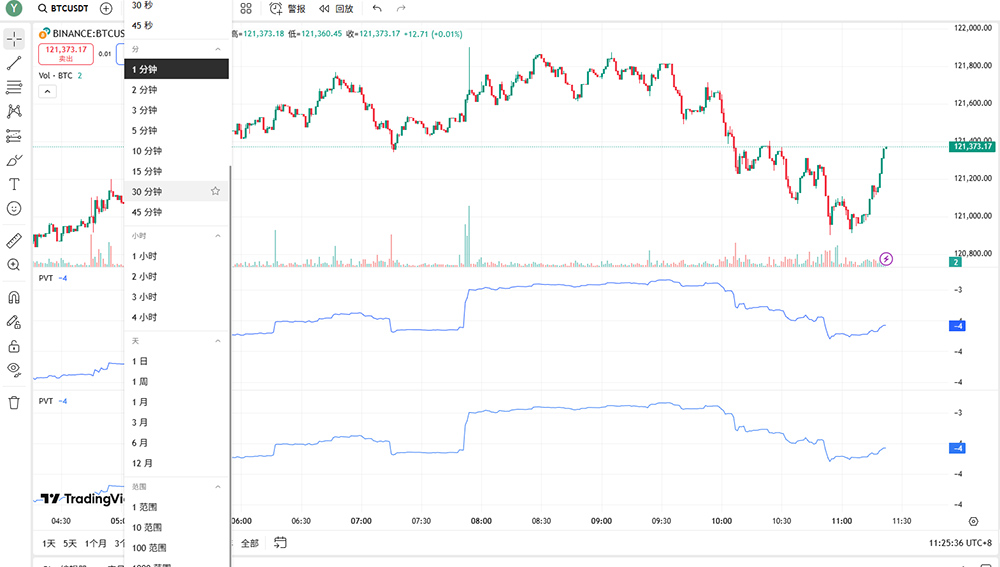Select the text annotation tool
Screen dimensions: 1000x567
point(14,184)
